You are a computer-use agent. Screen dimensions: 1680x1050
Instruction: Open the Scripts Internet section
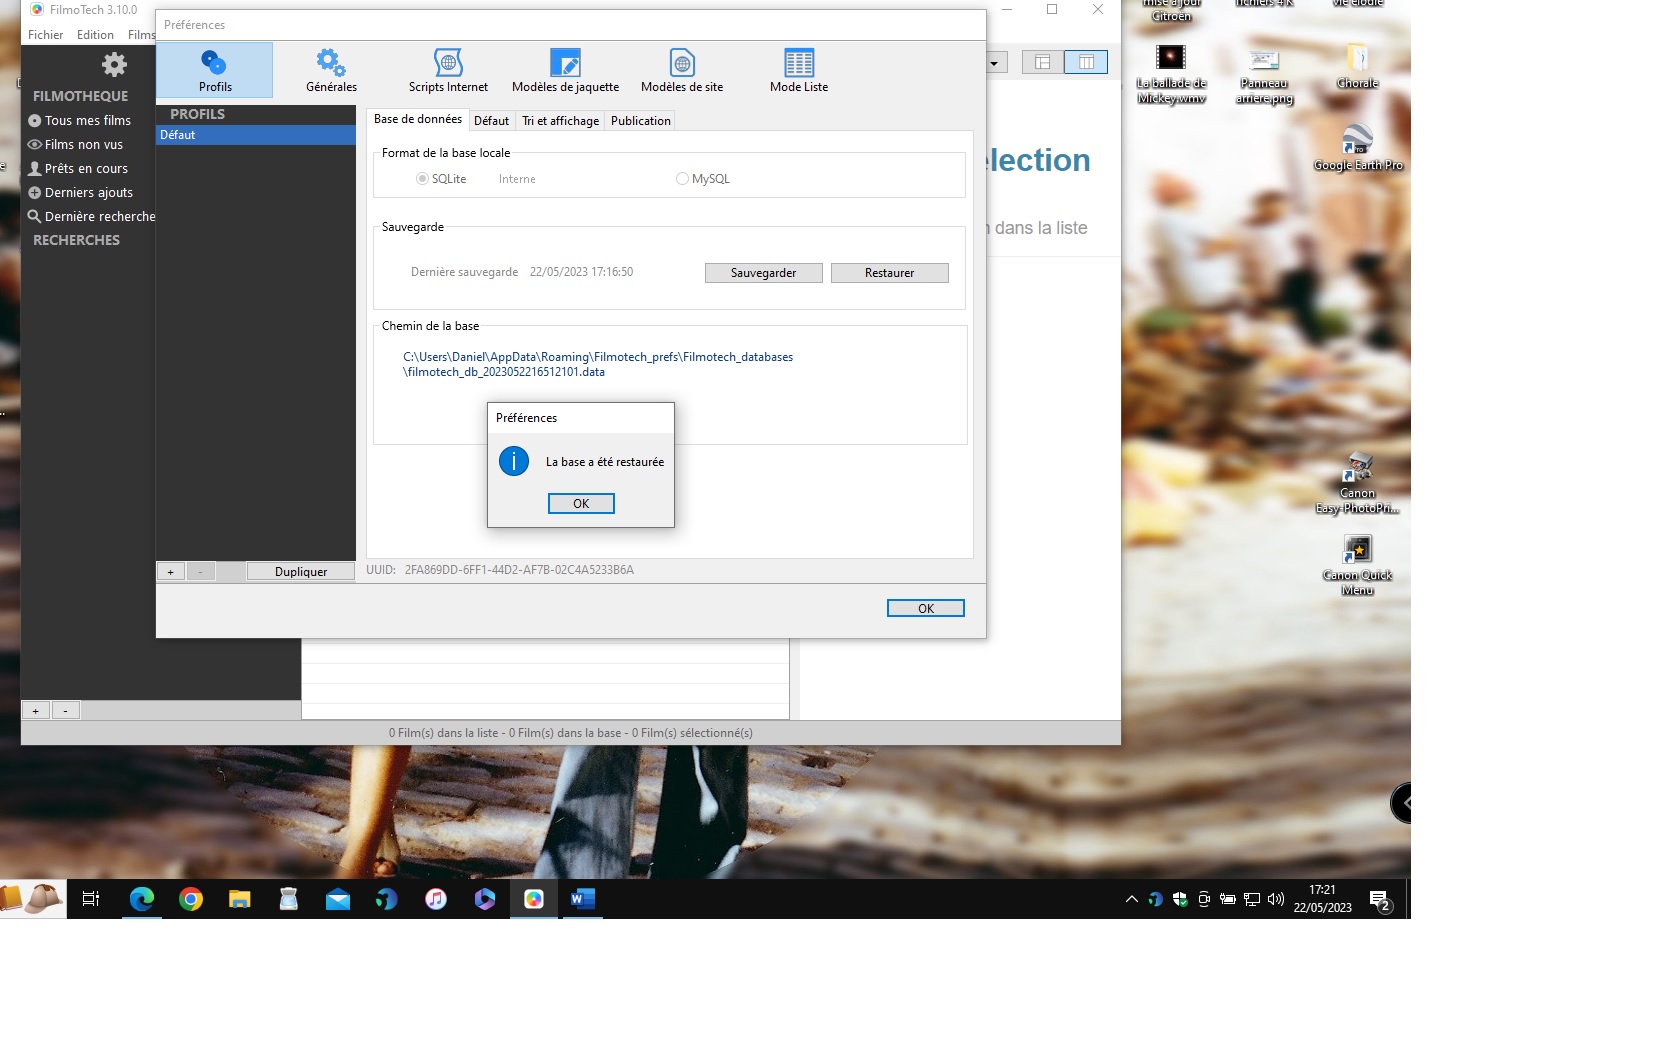pyautogui.click(x=448, y=70)
